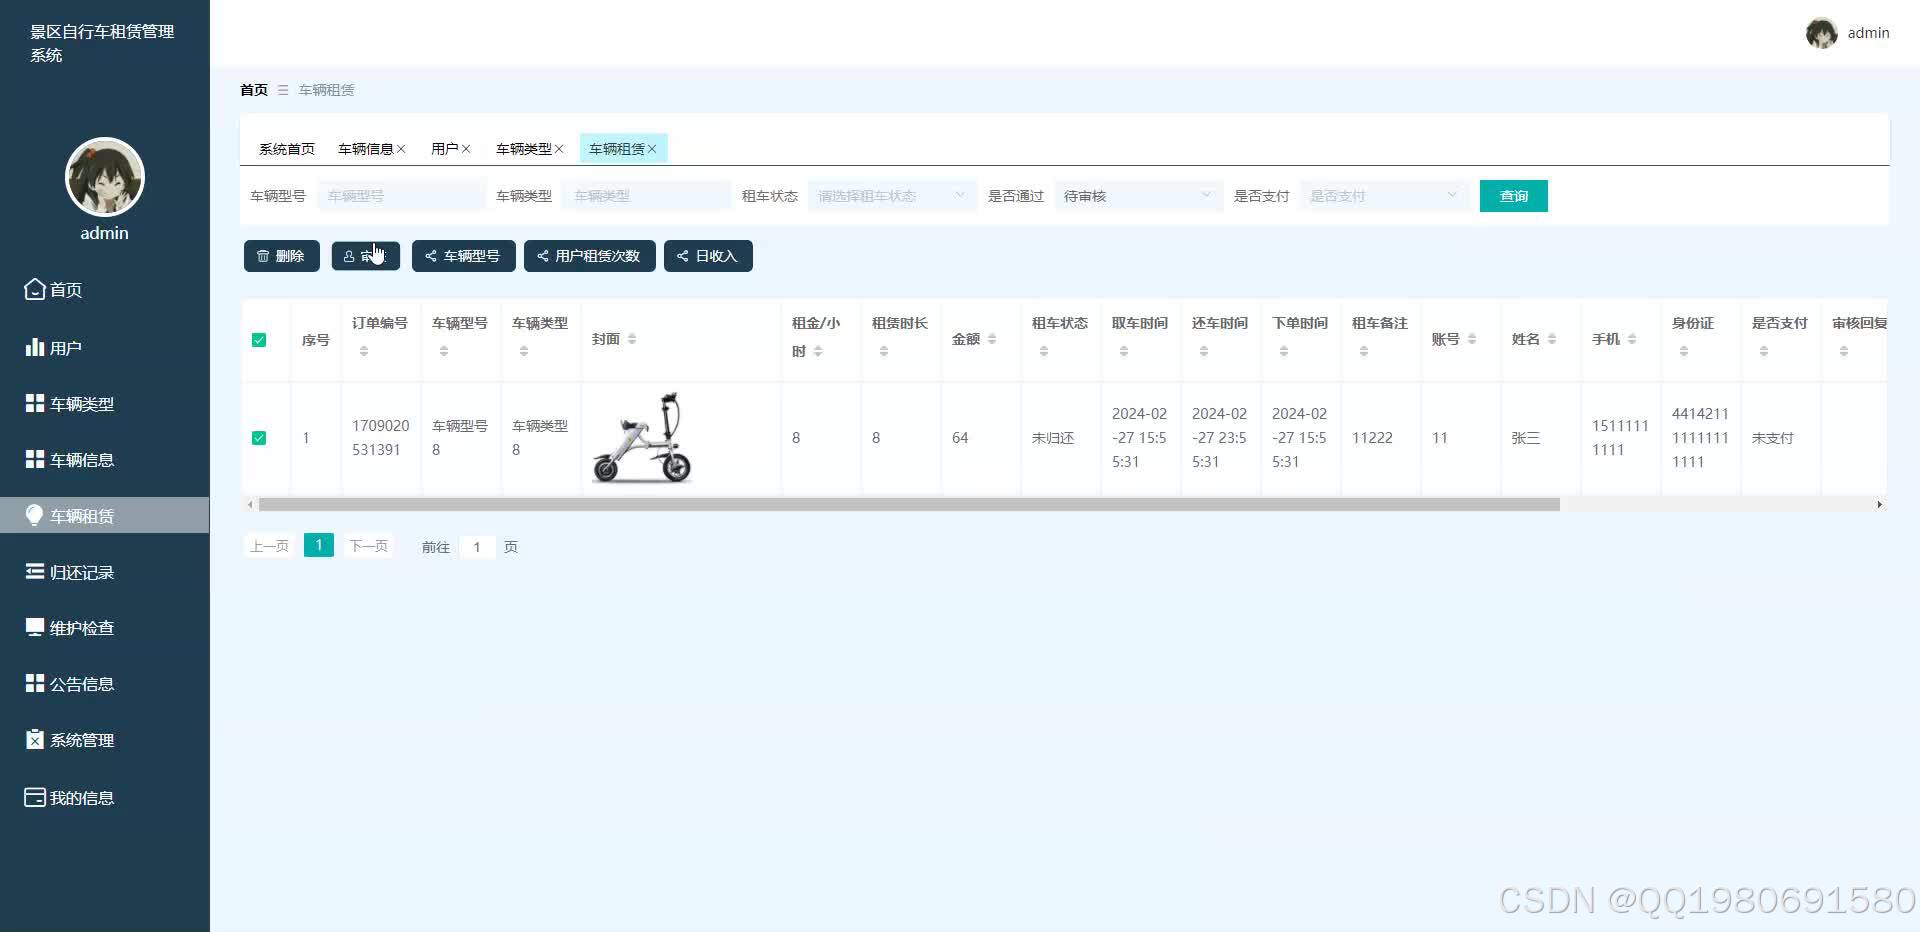Open the 维护检查 section in sidebar
The width and height of the screenshot is (1920, 932).
[82, 627]
